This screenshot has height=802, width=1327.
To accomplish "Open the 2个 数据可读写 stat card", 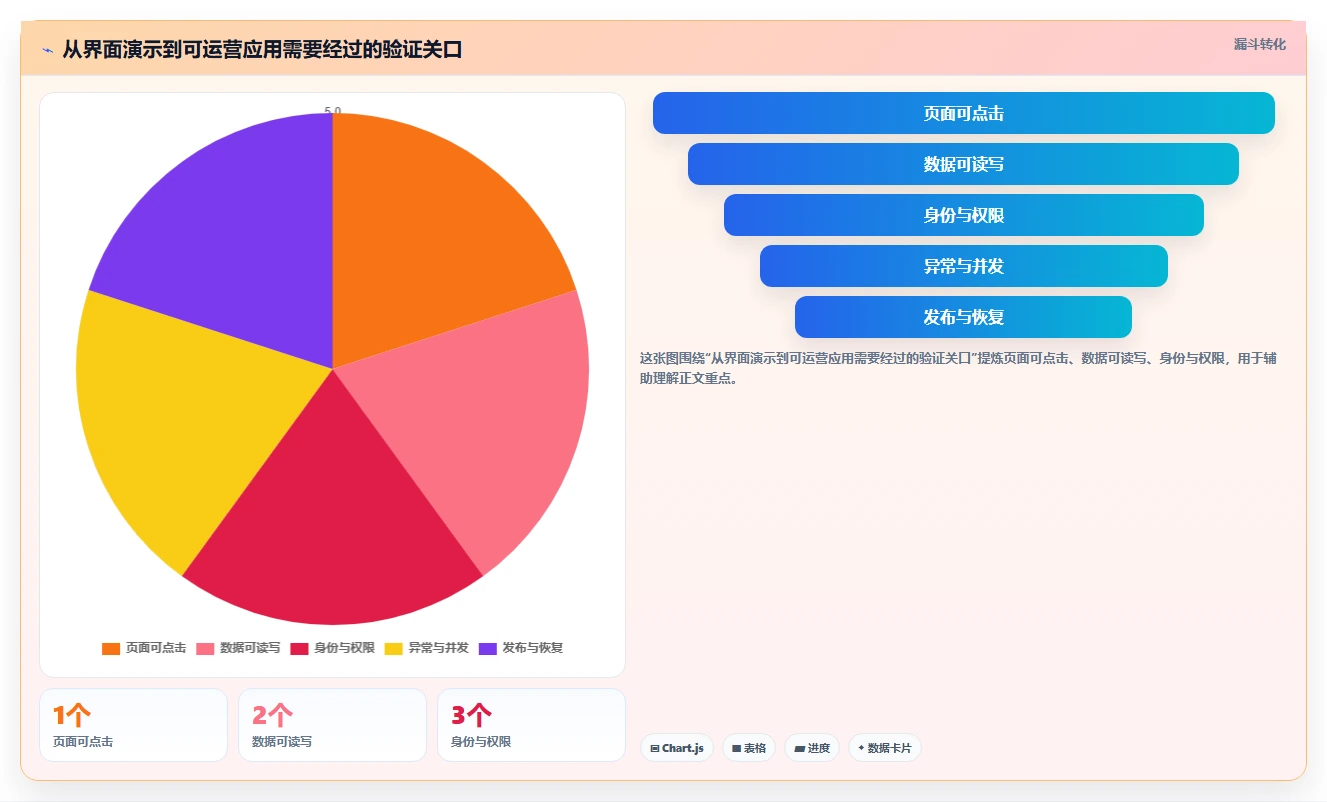I will [332, 725].
